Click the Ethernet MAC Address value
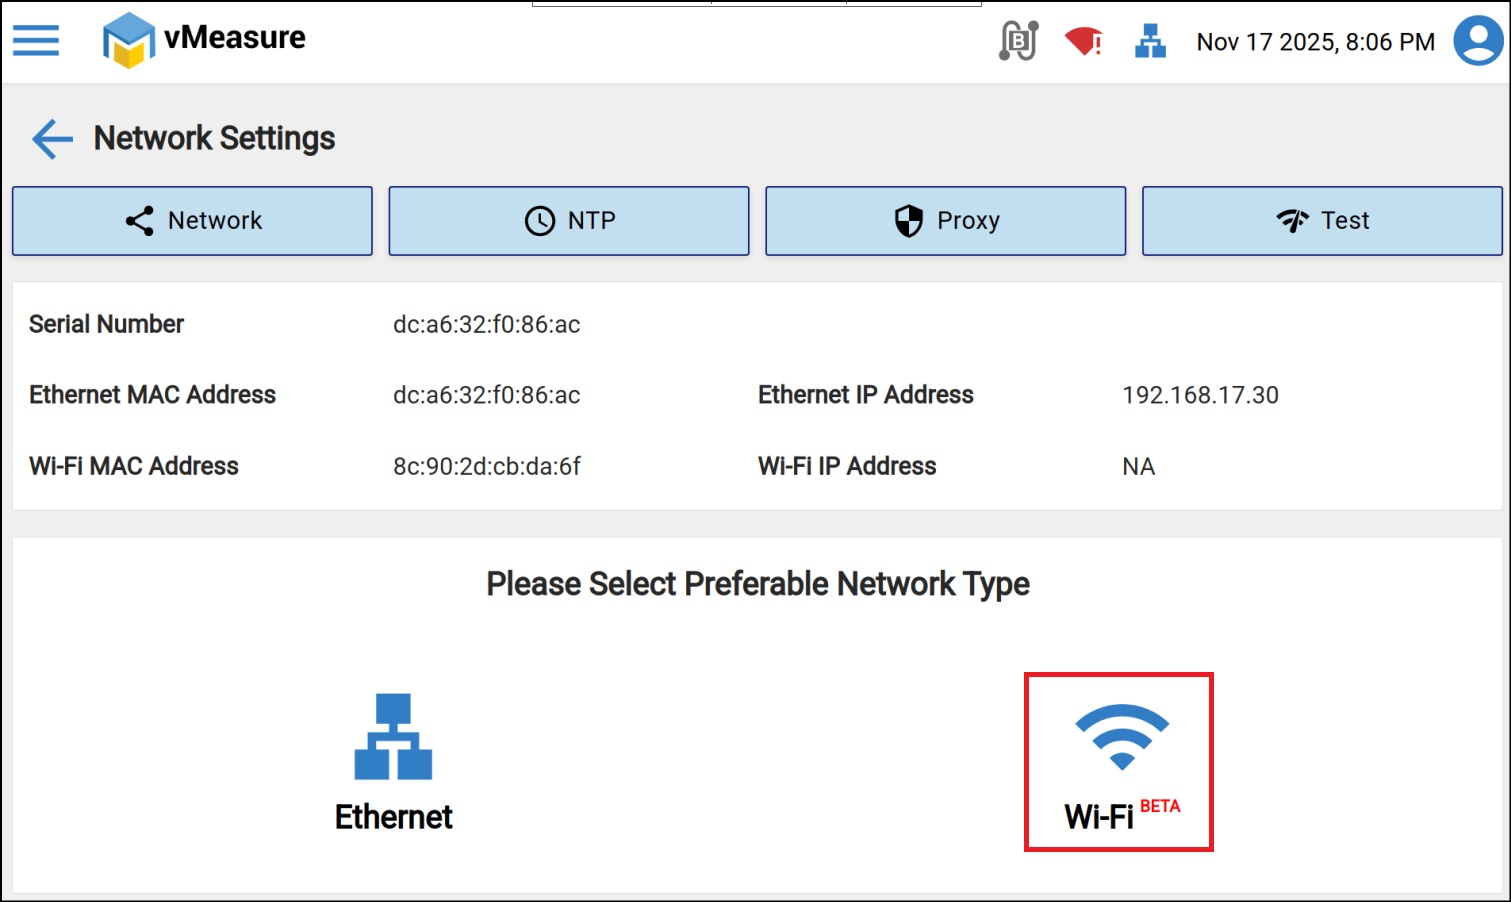This screenshot has width=1511, height=902. pos(486,396)
